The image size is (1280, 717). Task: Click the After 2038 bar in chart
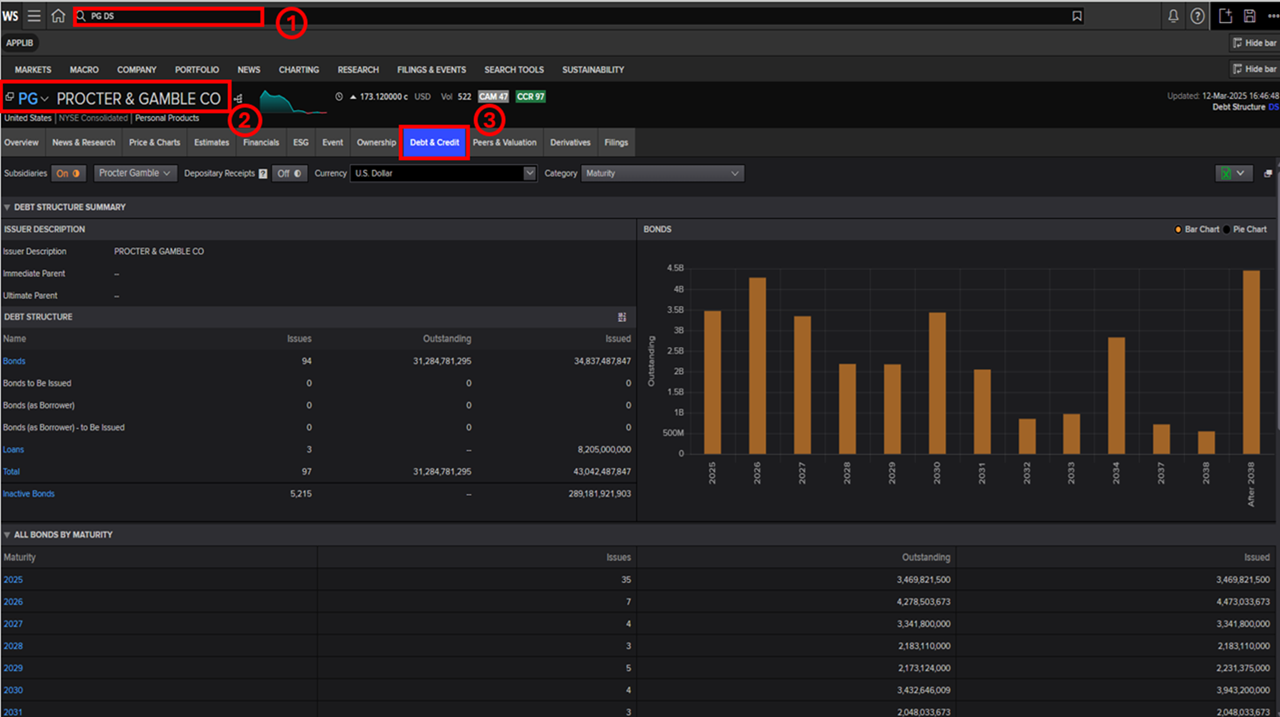coord(1251,362)
